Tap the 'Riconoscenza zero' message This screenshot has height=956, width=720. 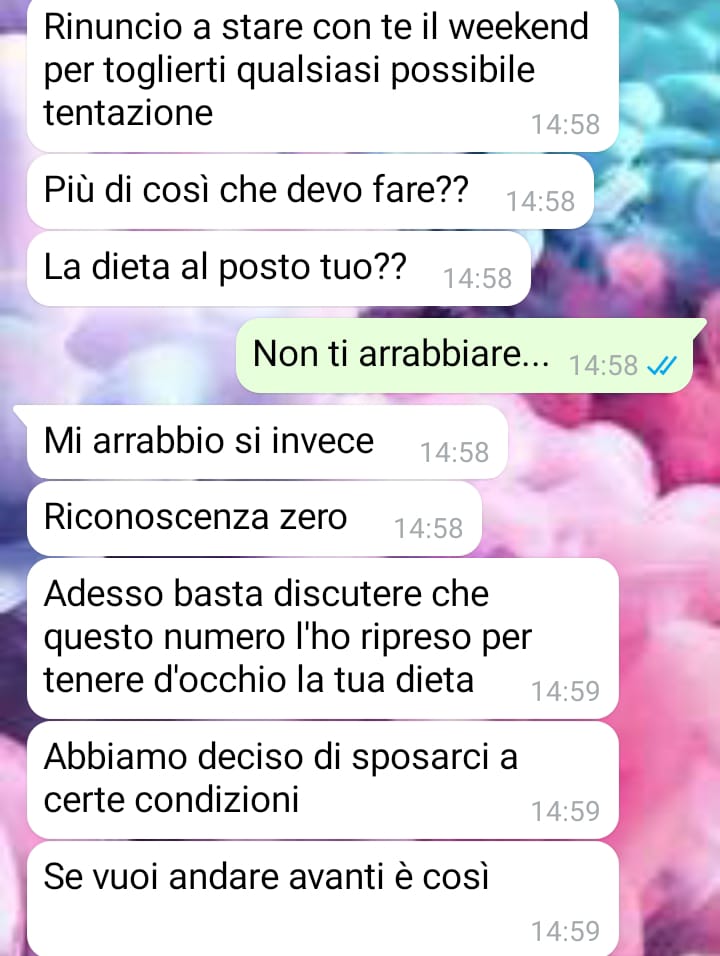click(x=254, y=518)
